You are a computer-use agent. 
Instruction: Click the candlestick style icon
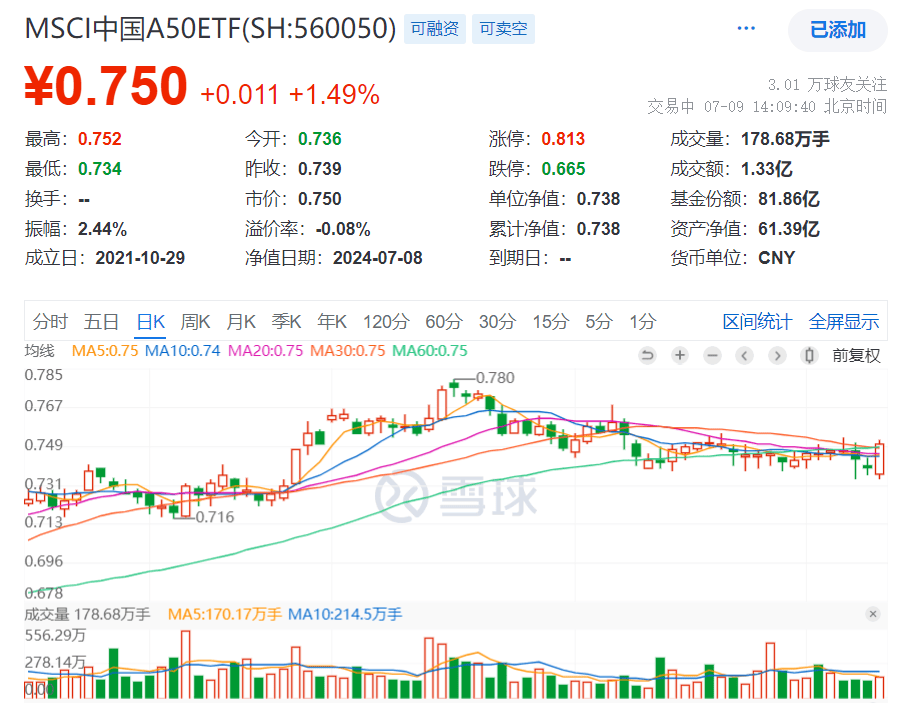(x=809, y=355)
